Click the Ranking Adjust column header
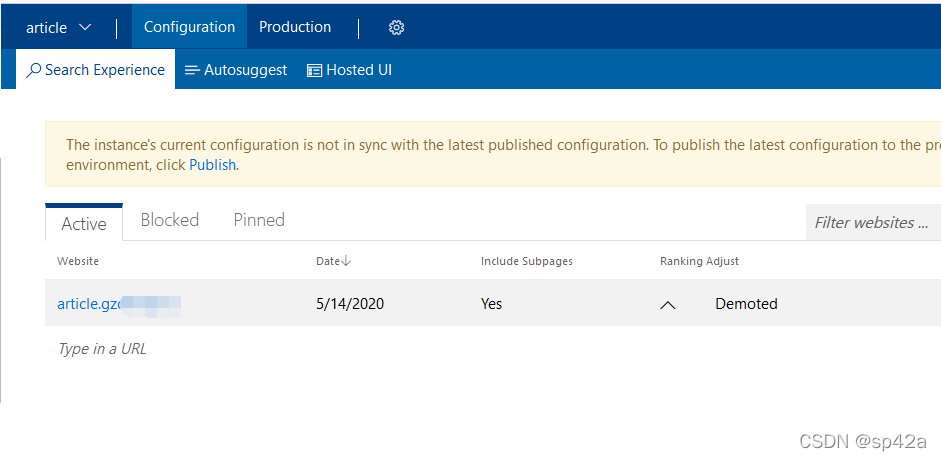Viewport: 941px width, 461px height. coord(699,261)
